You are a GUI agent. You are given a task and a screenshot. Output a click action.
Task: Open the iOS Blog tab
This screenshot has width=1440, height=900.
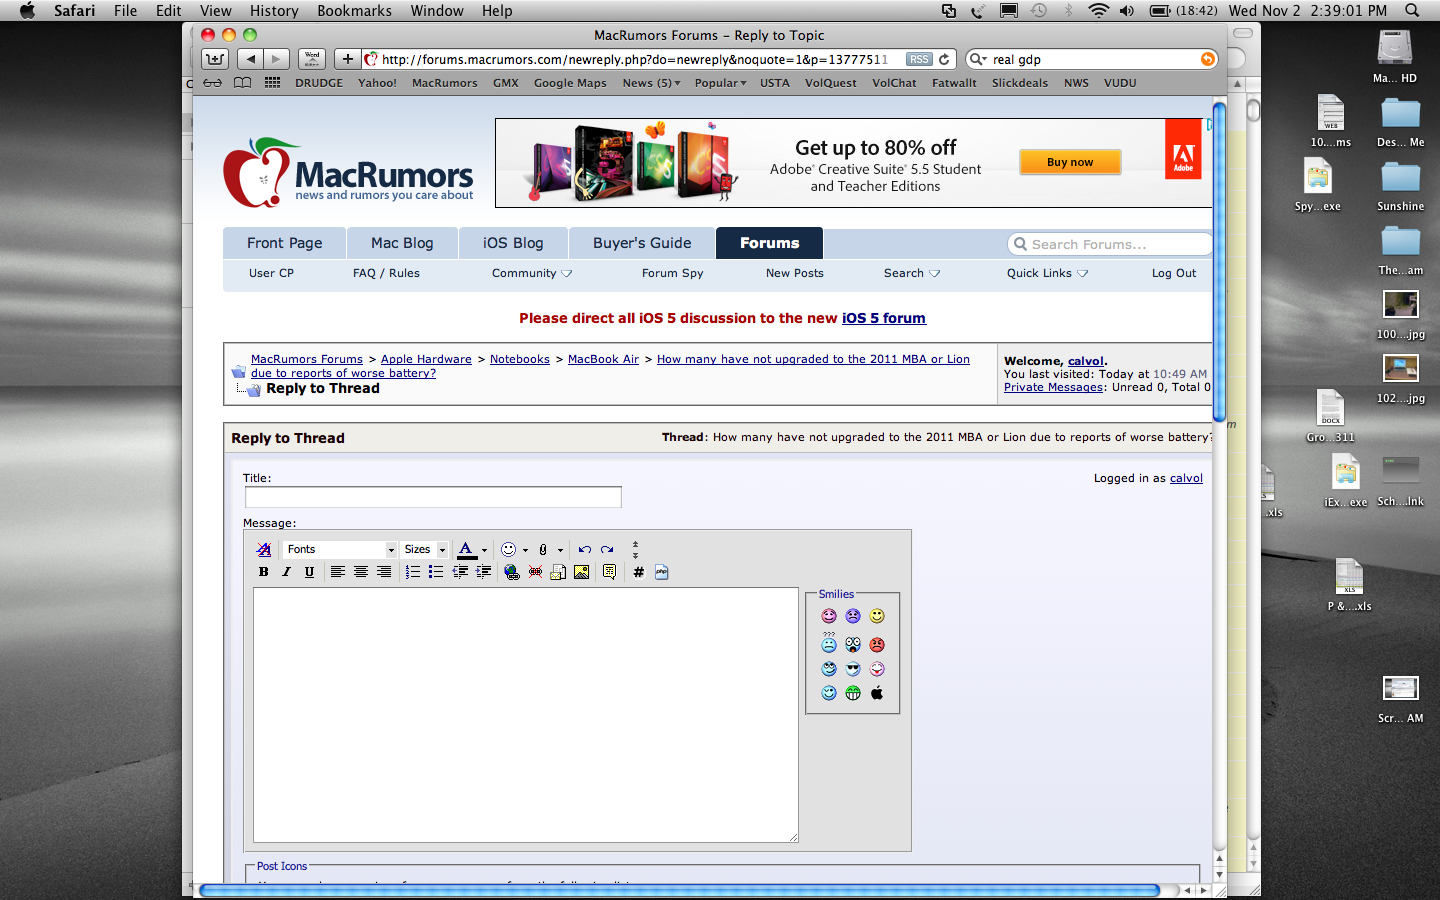click(513, 243)
